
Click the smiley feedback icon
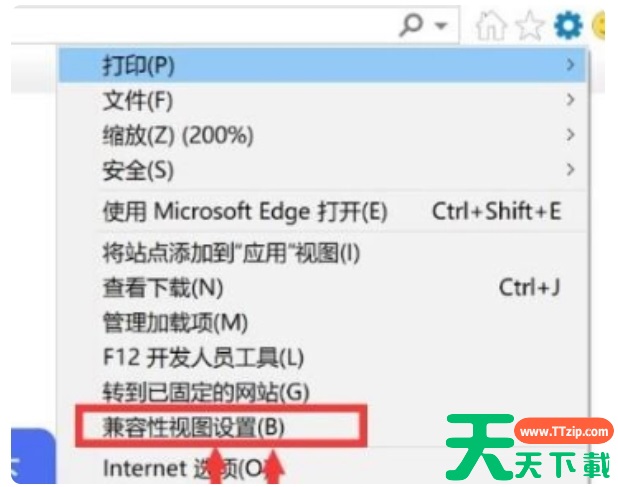click(x=599, y=25)
